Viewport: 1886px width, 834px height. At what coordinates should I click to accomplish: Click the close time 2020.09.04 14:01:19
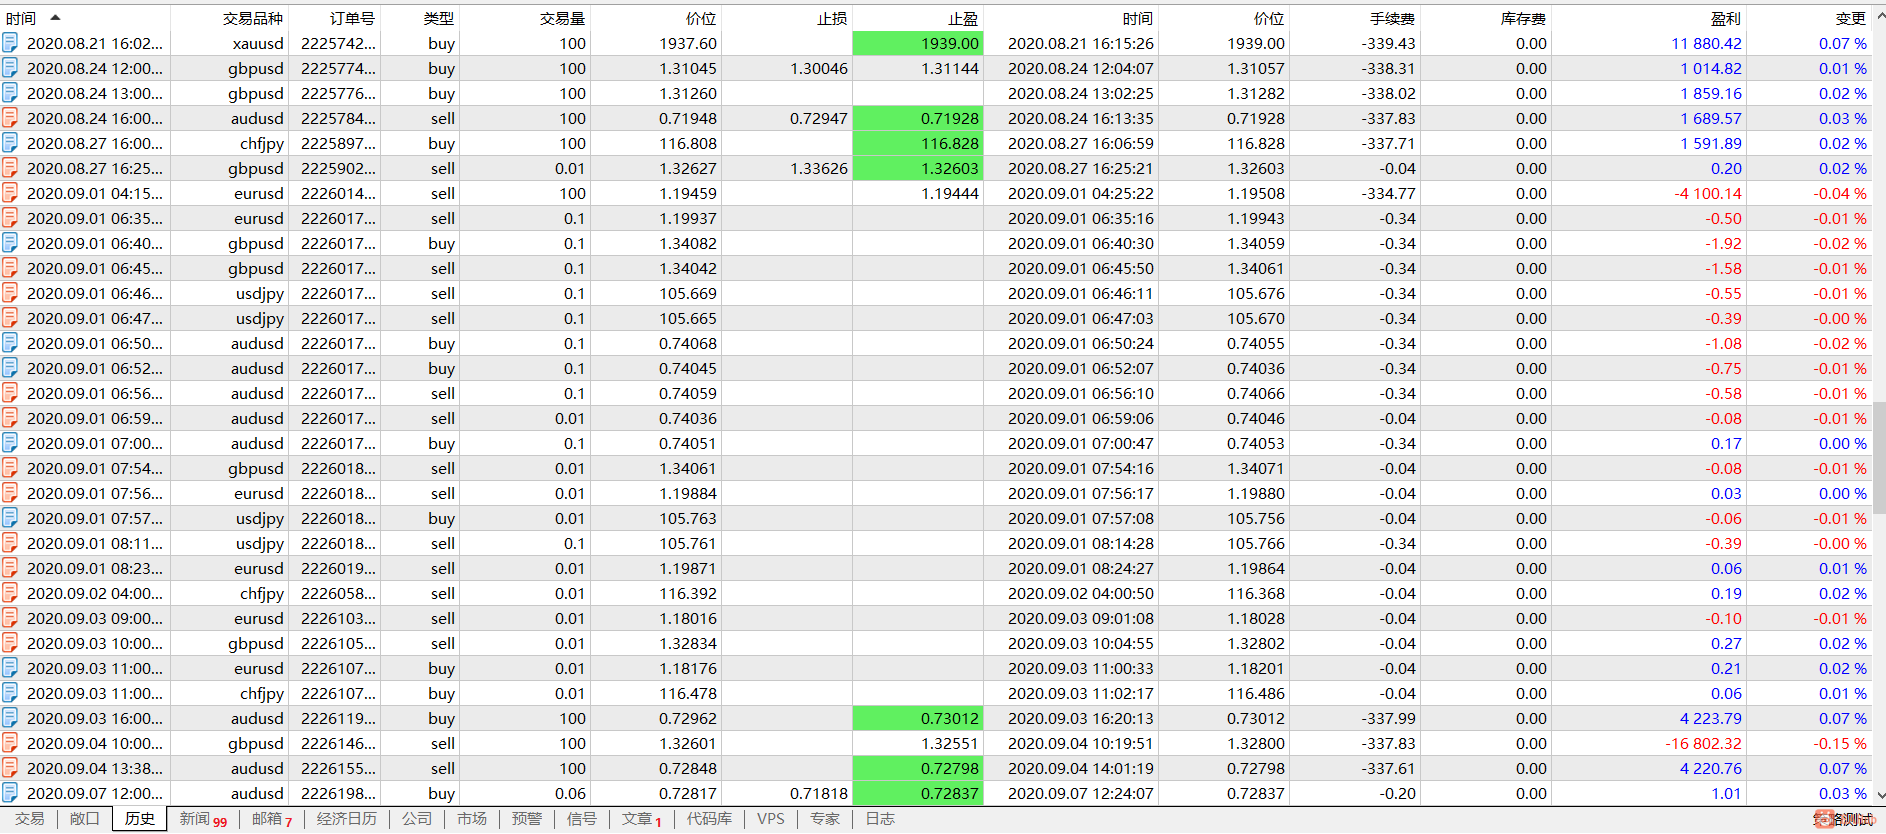click(x=1081, y=768)
